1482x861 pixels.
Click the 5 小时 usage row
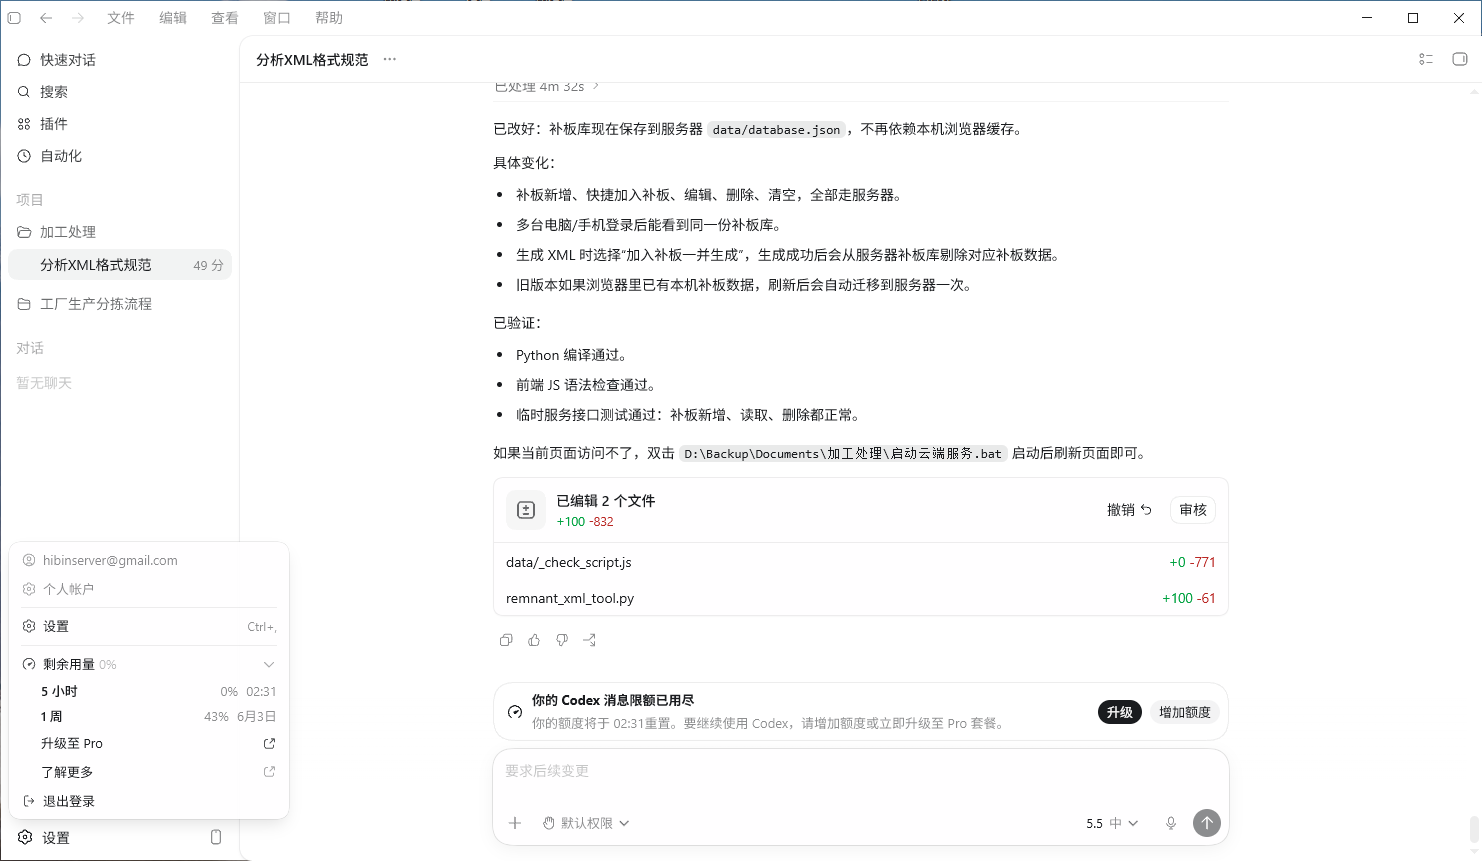coord(149,691)
